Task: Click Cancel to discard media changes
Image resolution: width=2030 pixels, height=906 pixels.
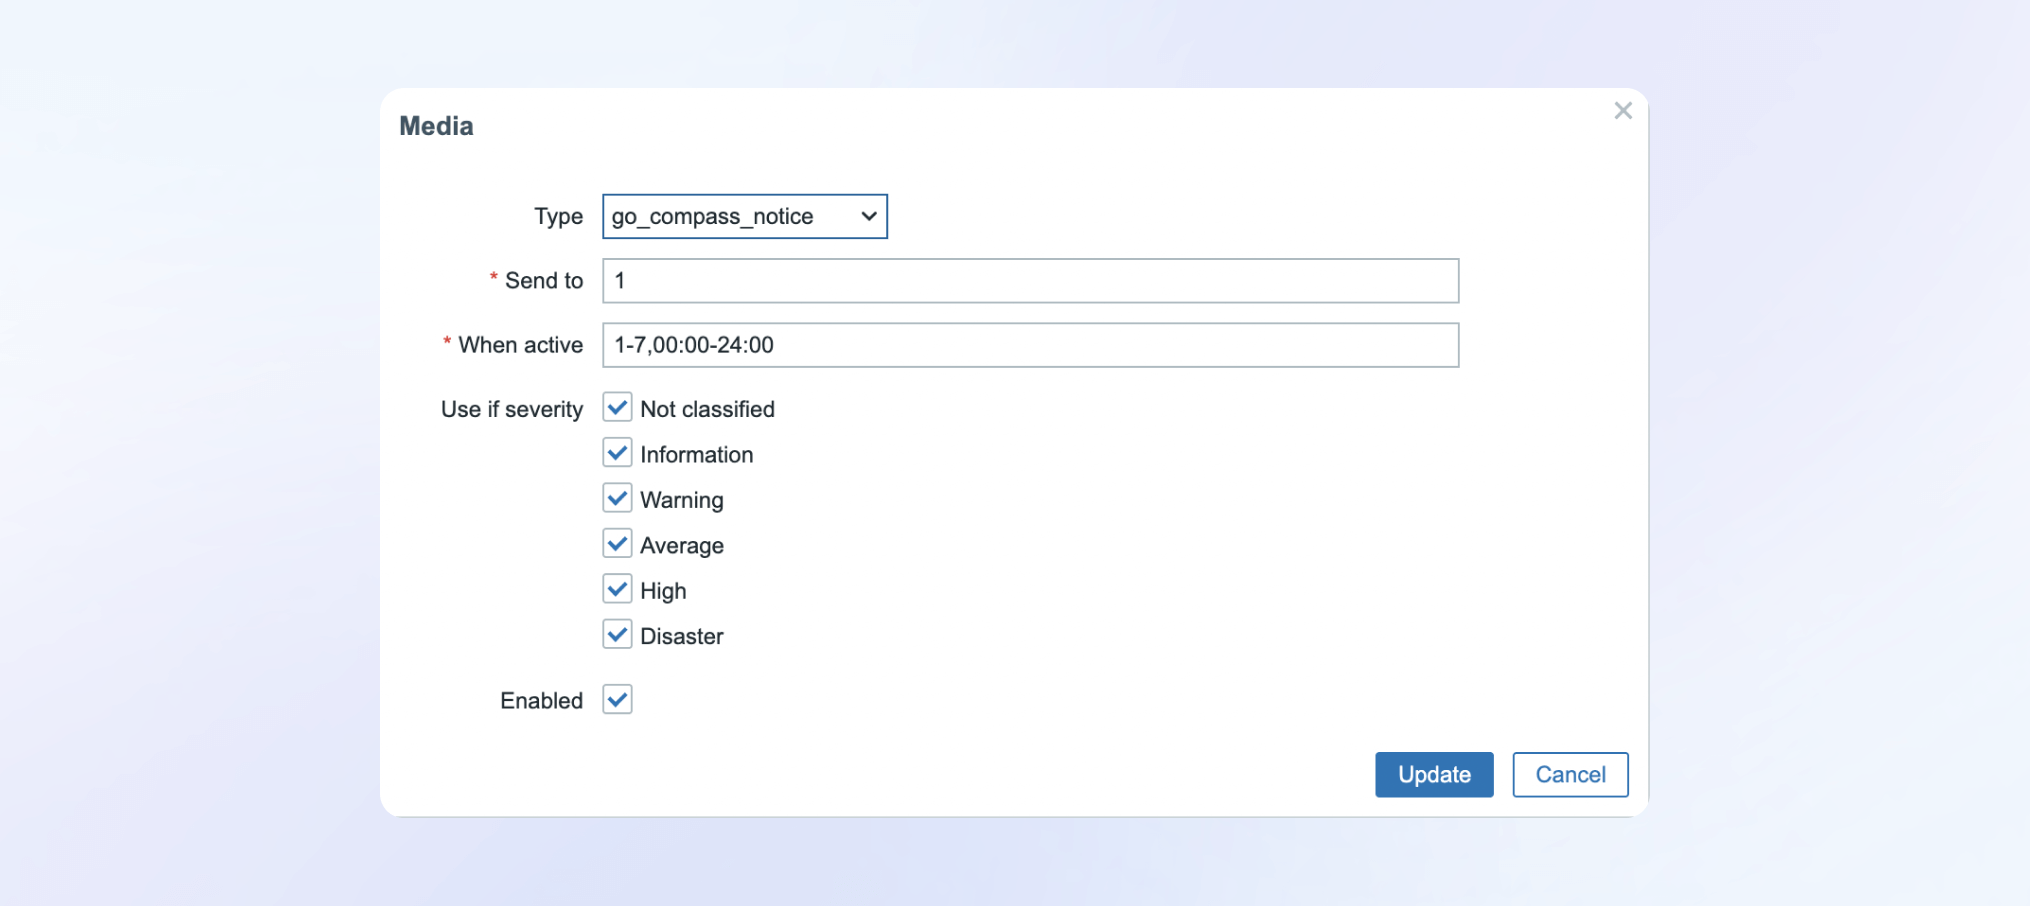Action: (1569, 775)
